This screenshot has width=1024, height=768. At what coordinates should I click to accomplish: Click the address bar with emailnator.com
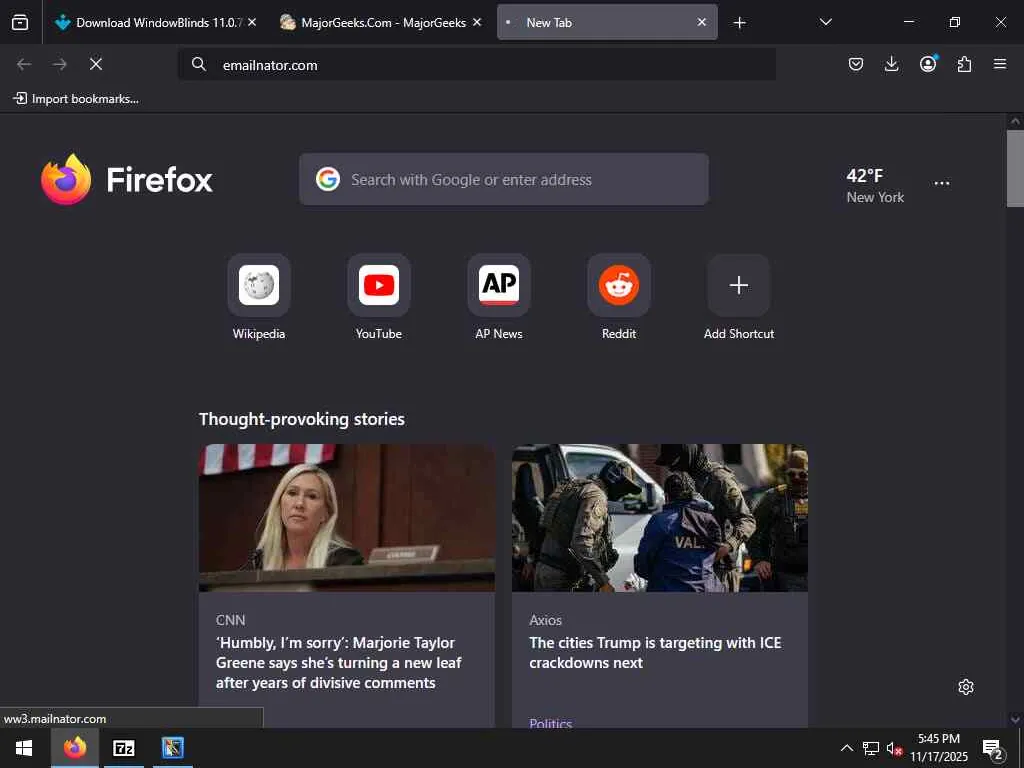[x=477, y=65]
